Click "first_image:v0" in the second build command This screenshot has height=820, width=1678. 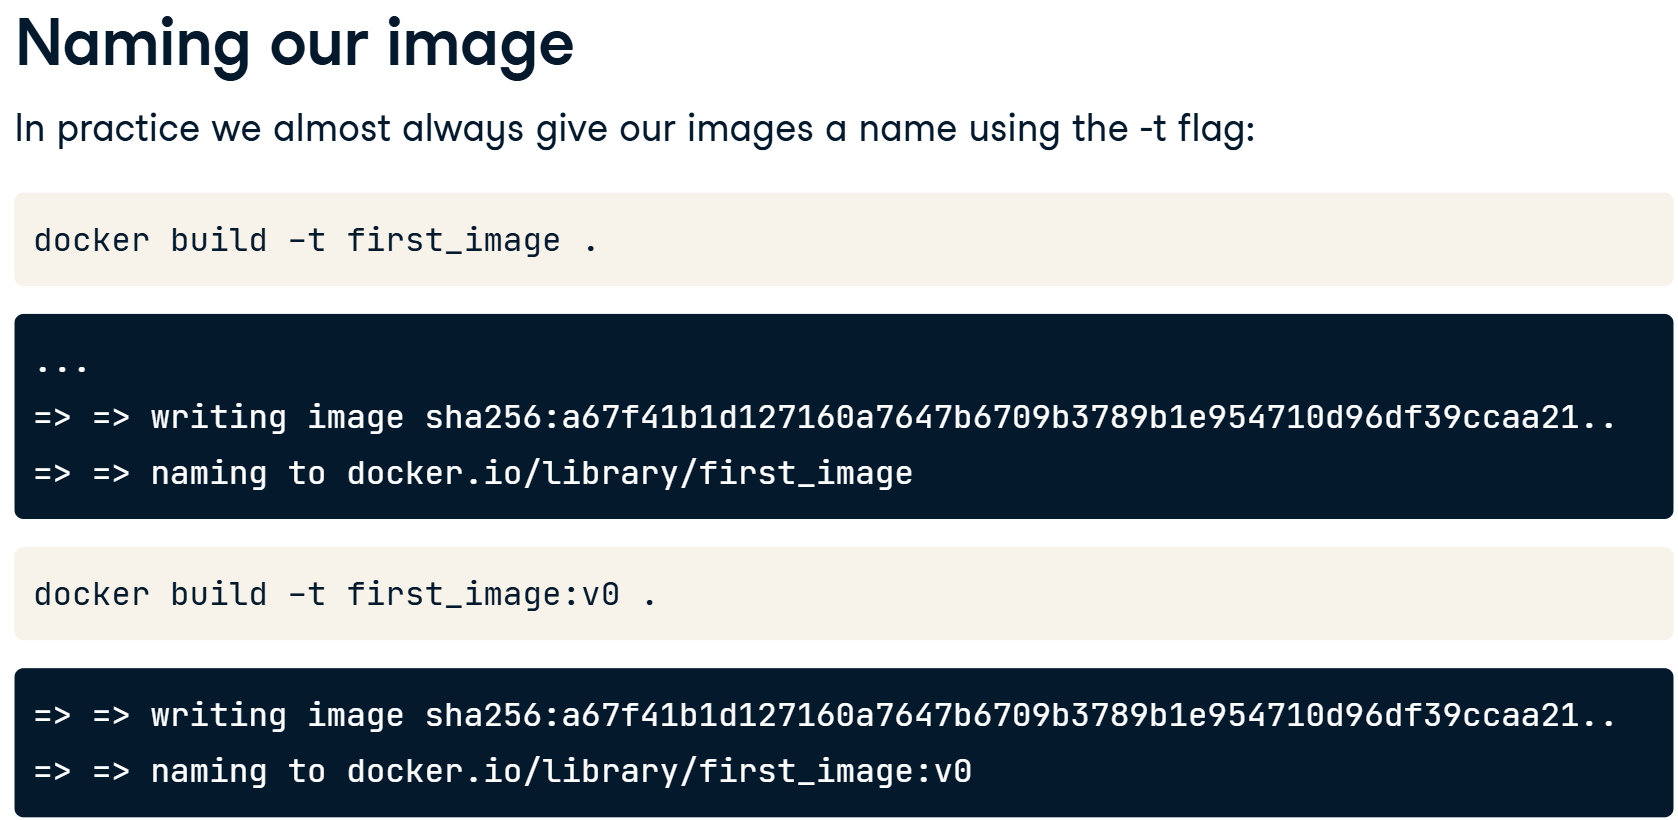[483, 595]
